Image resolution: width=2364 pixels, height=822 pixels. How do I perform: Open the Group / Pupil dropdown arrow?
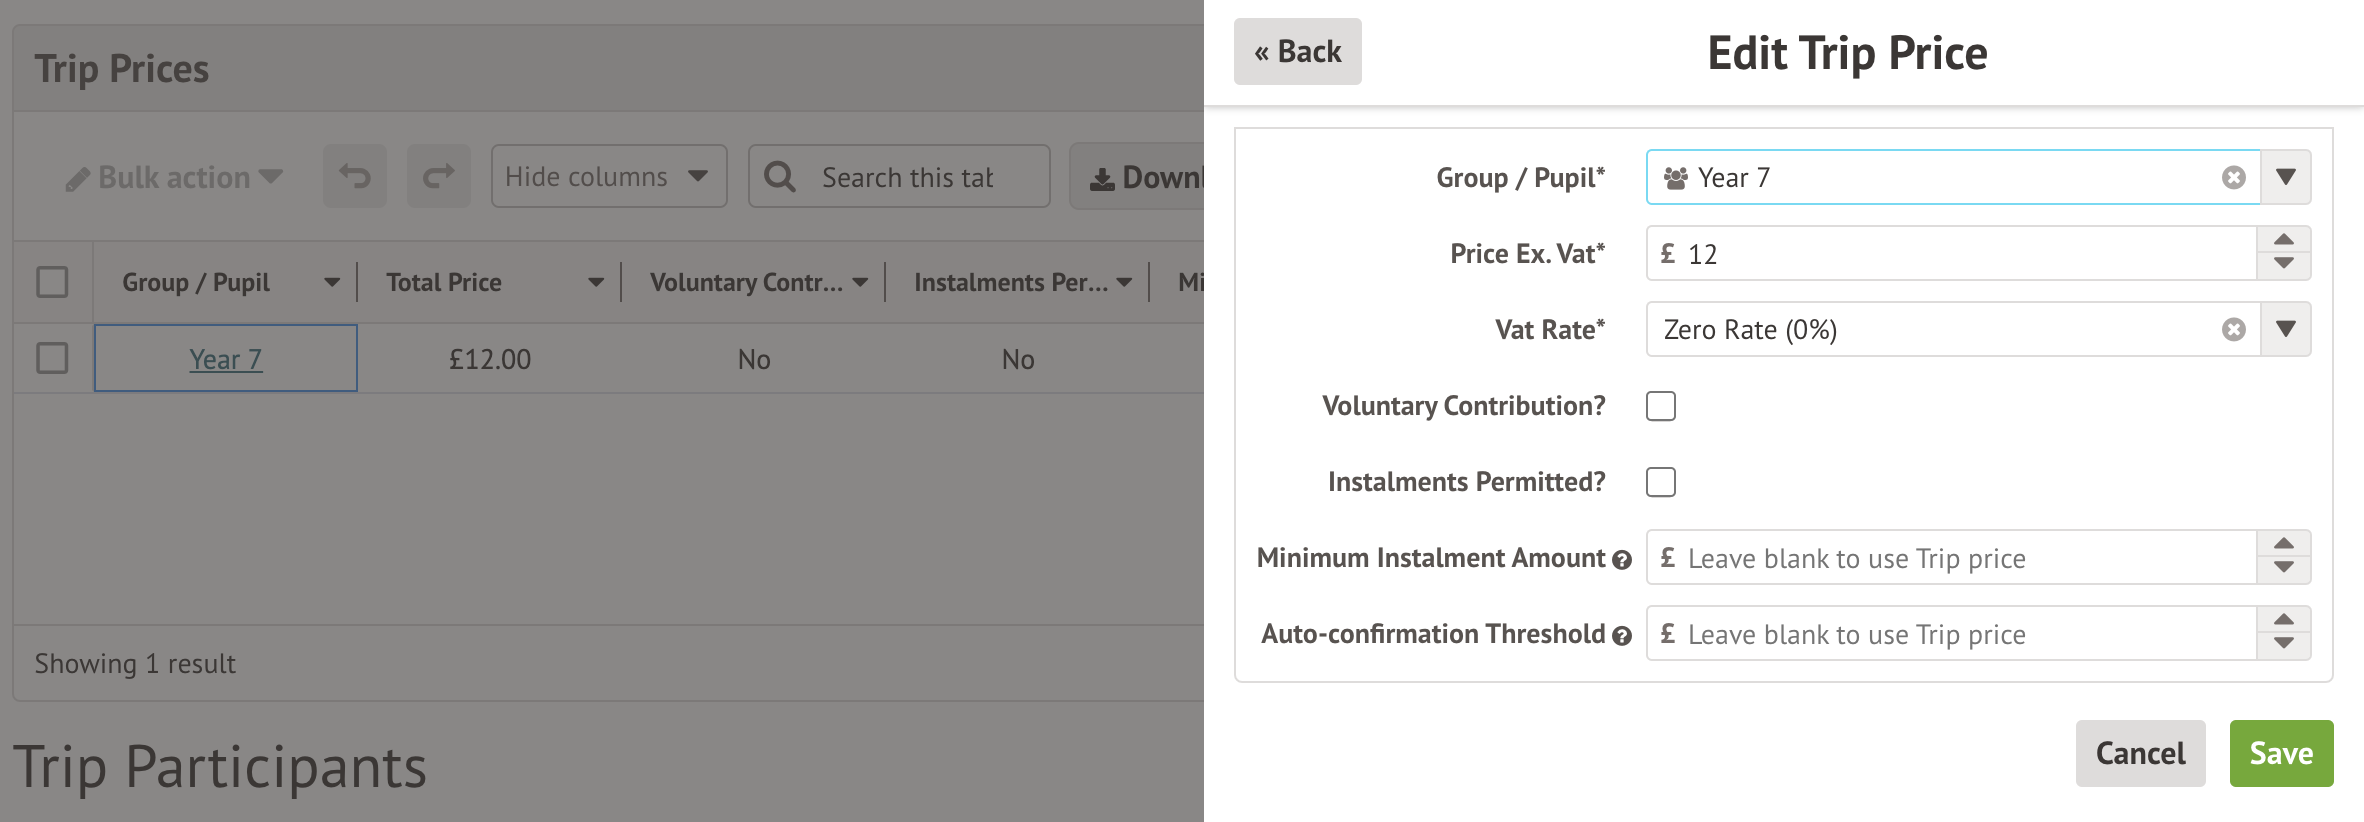pyautogui.click(x=2285, y=178)
